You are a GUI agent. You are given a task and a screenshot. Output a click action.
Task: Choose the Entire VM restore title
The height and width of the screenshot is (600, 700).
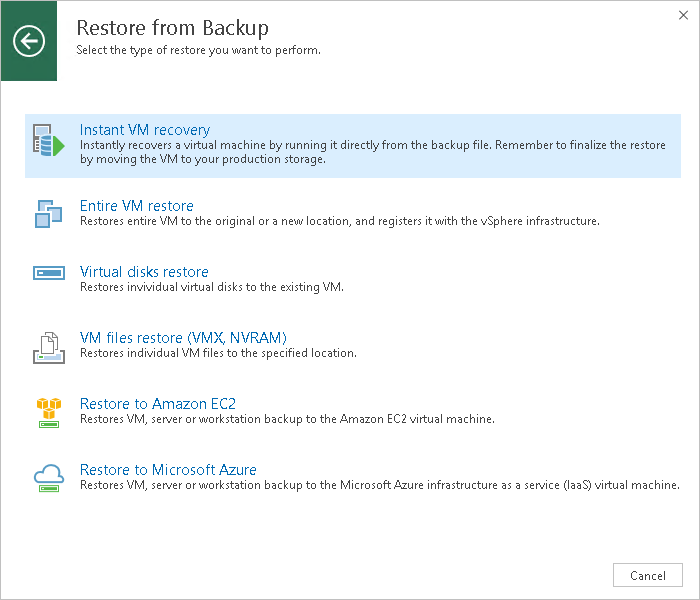(136, 206)
